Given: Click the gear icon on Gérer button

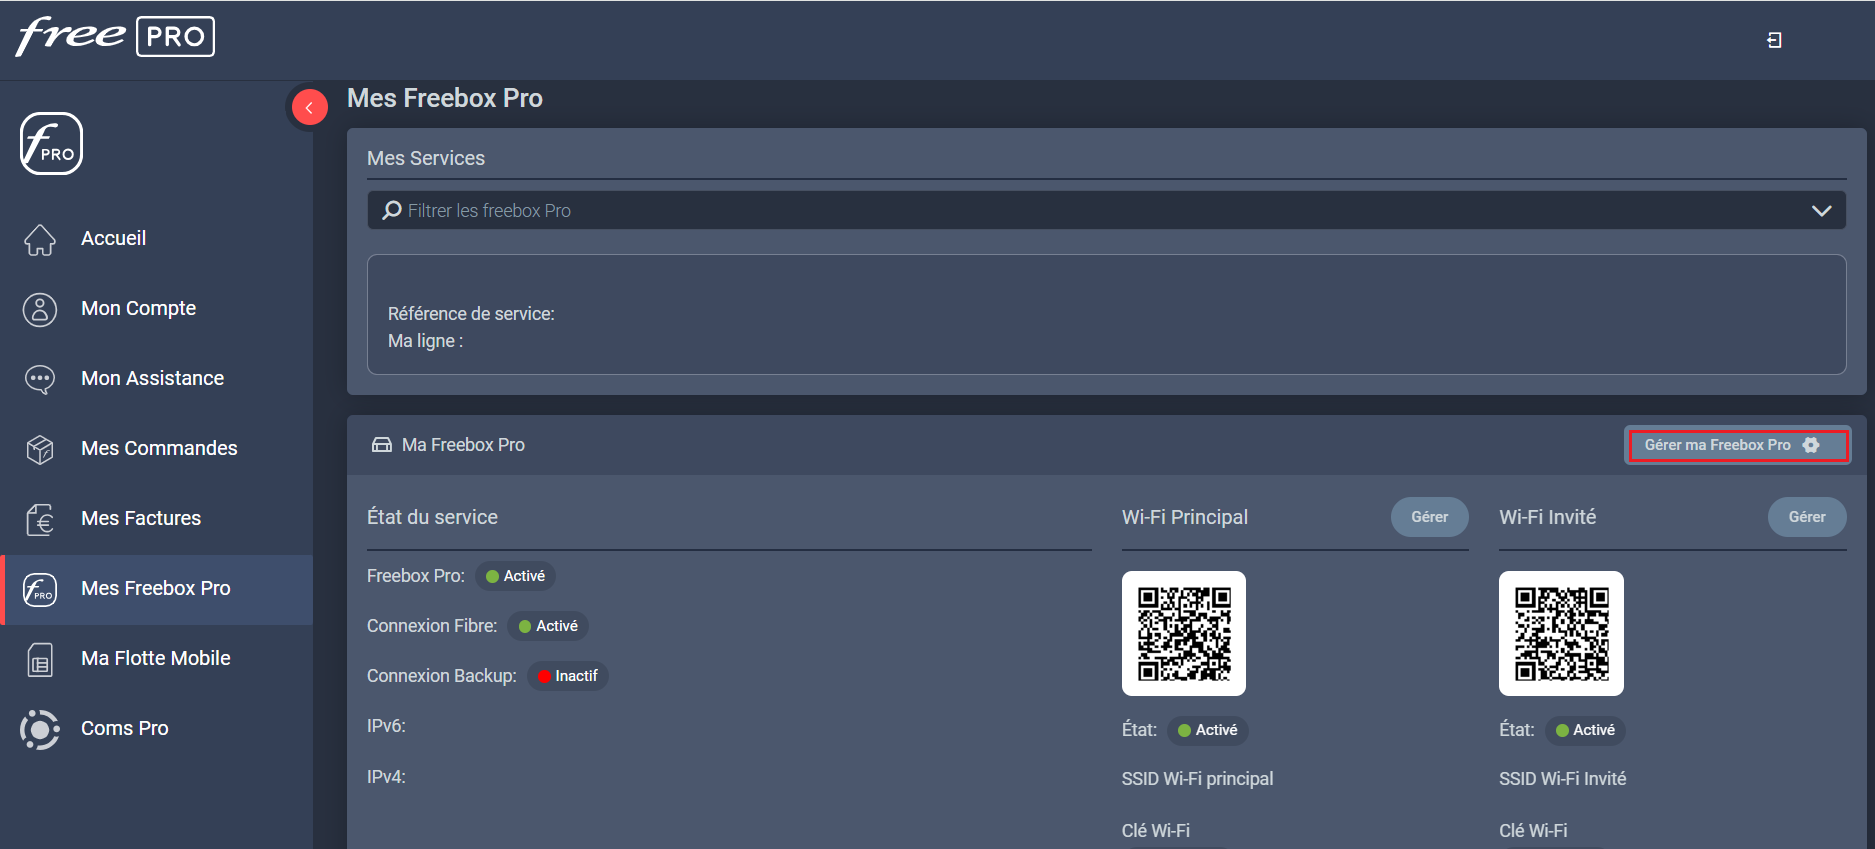Looking at the screenshot, I should click(1811, 445).
